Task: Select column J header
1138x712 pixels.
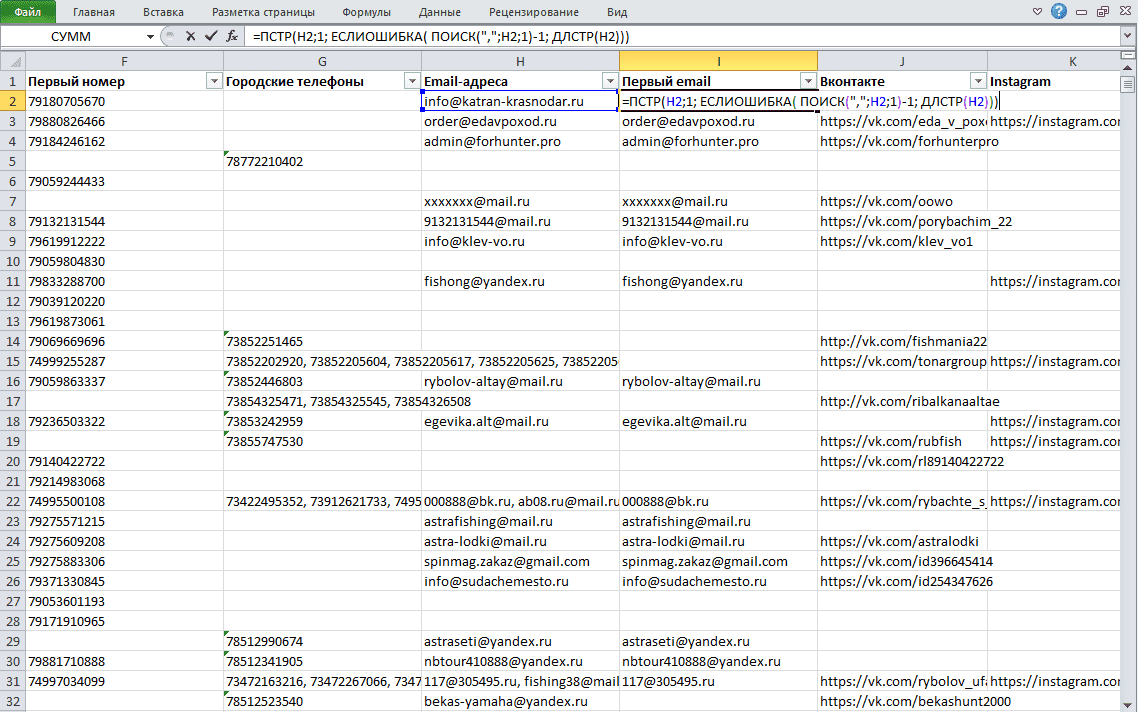Action: (902, 62)
